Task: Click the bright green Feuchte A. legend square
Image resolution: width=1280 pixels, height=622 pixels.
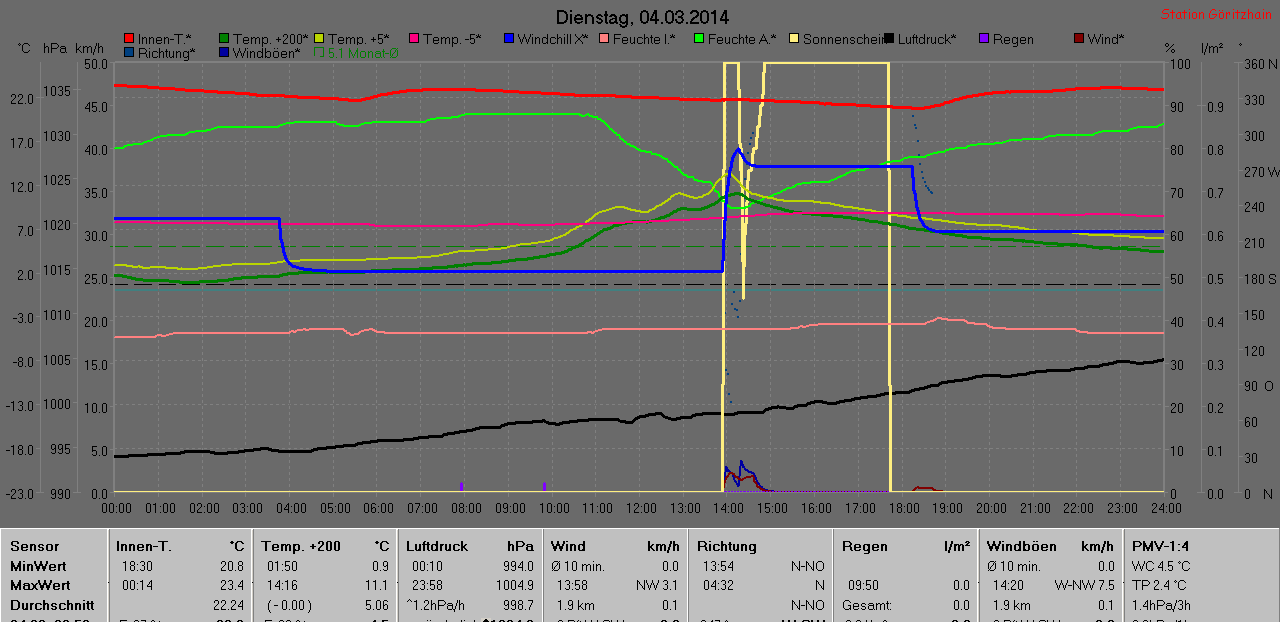Action: (x=698, y=39)
